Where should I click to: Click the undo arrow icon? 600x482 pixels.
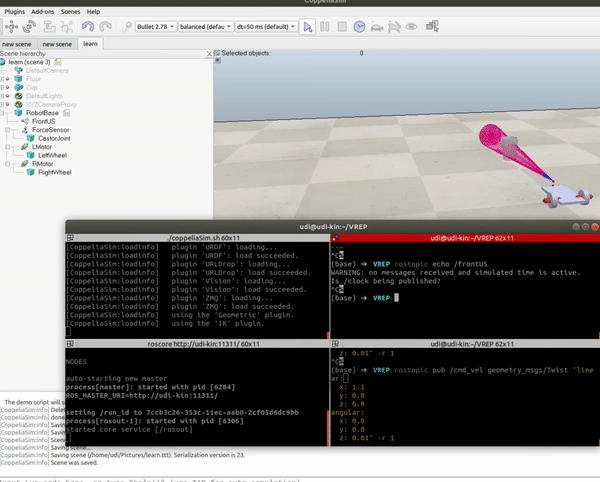tap(88, 27)
